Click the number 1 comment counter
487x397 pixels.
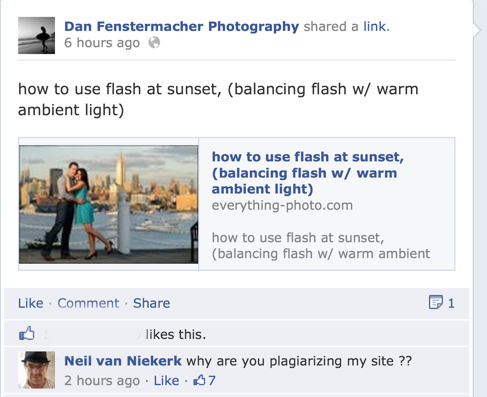[451, 303]
